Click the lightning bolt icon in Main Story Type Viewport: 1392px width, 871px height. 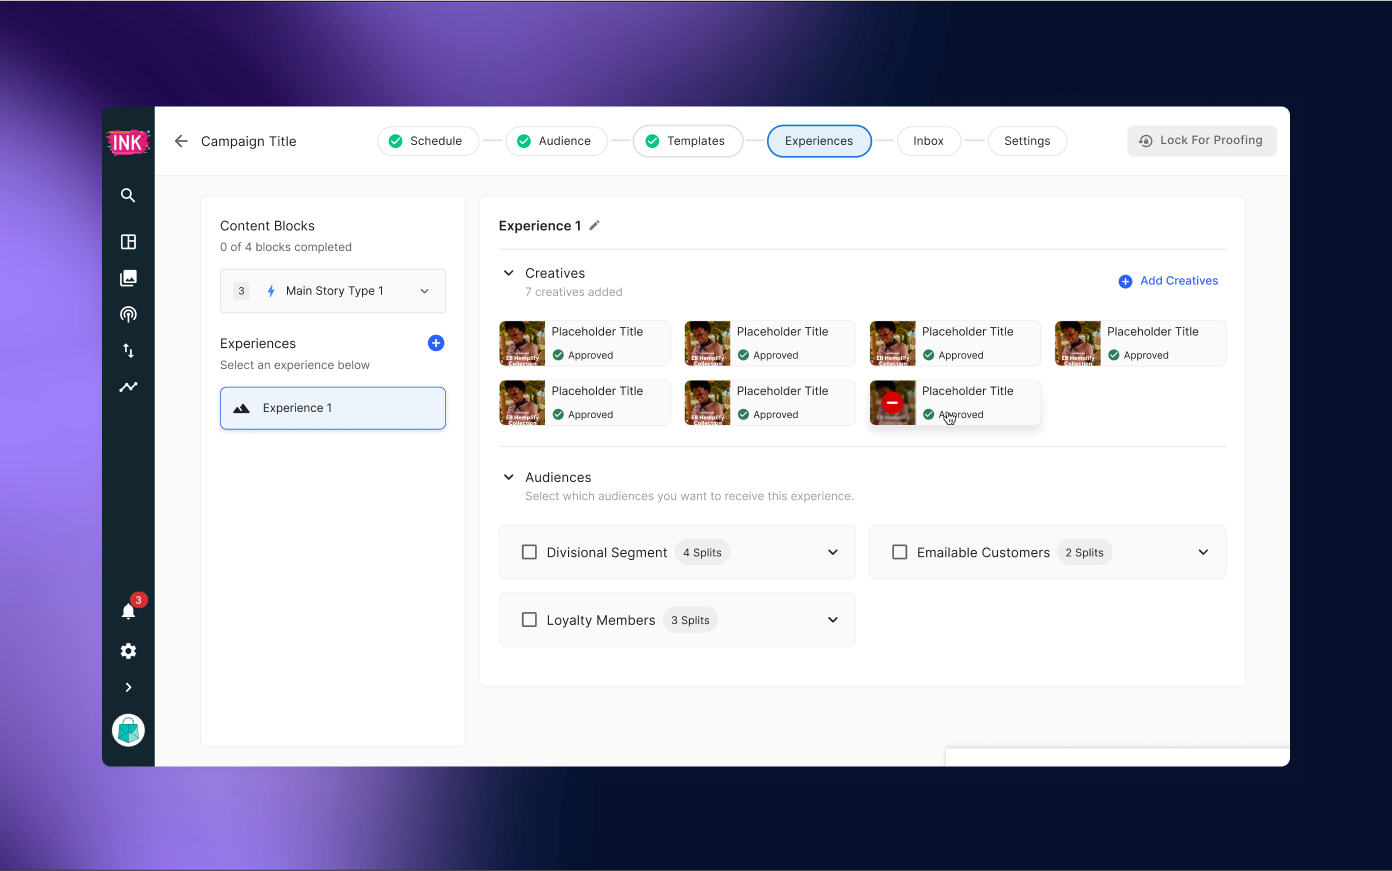pyautogui.click(x=271, y=291)
